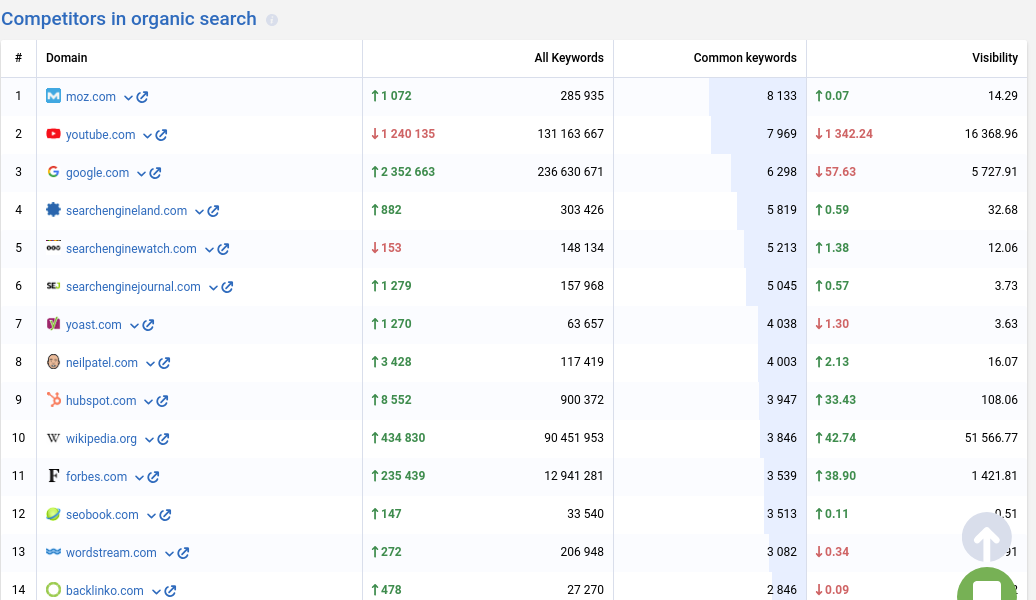1036x600 pixels.
Task: Open the yoast.com external link icon
Action: (149, 325)
